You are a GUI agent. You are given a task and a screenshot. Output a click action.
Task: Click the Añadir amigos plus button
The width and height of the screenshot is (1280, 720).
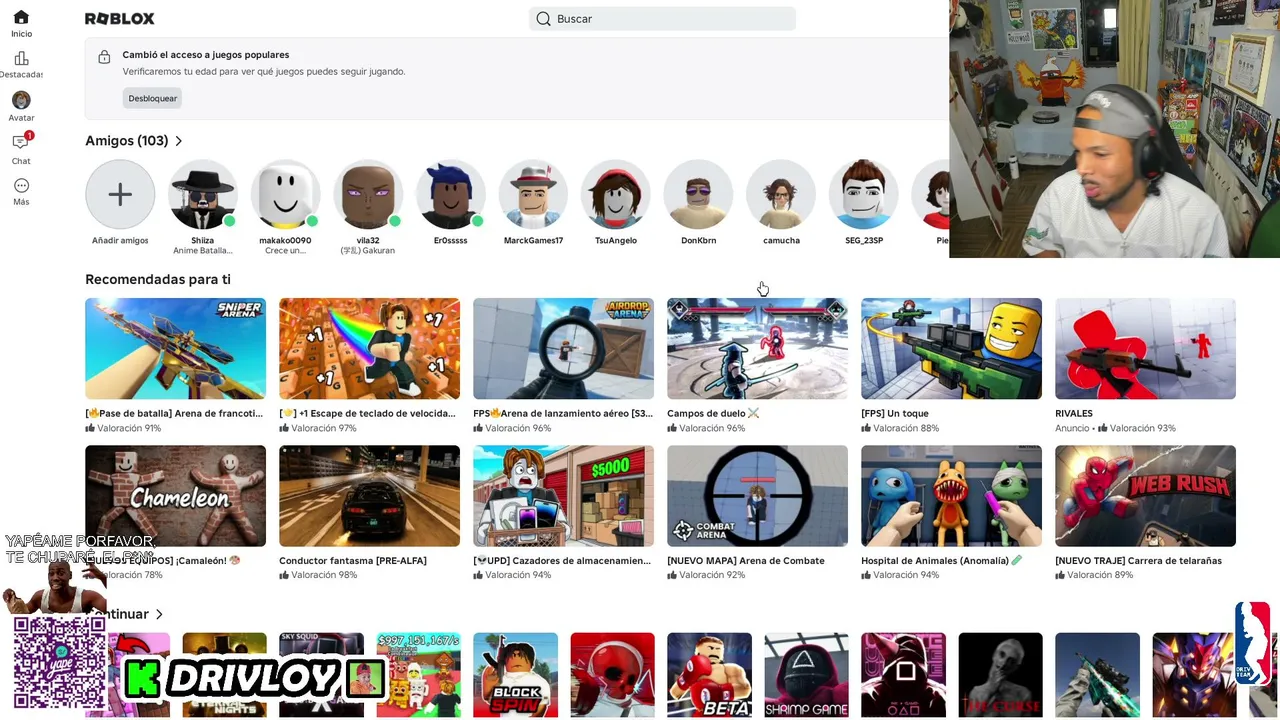pos(120,194)
